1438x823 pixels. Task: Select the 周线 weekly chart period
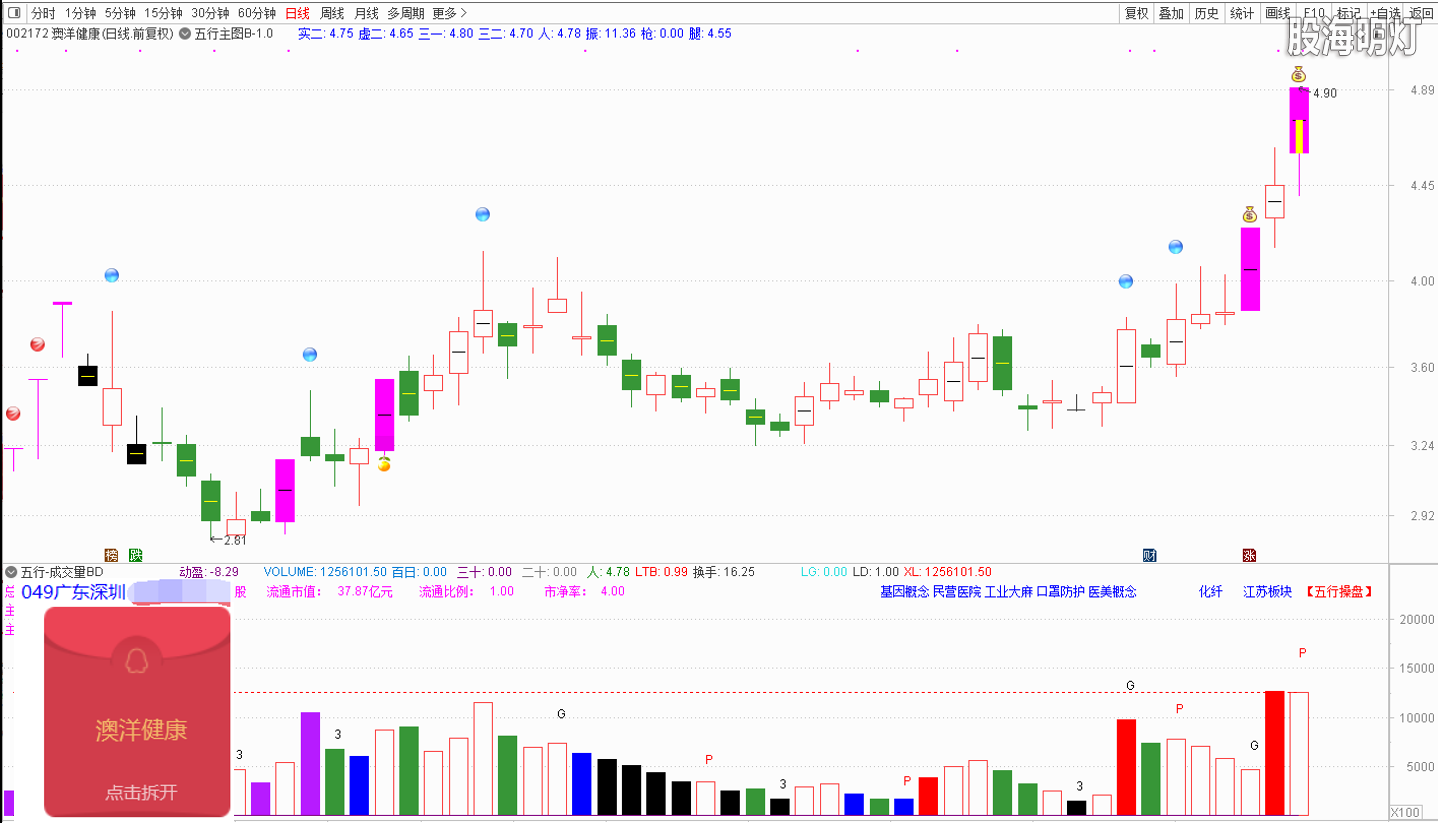tap(332, 13)
